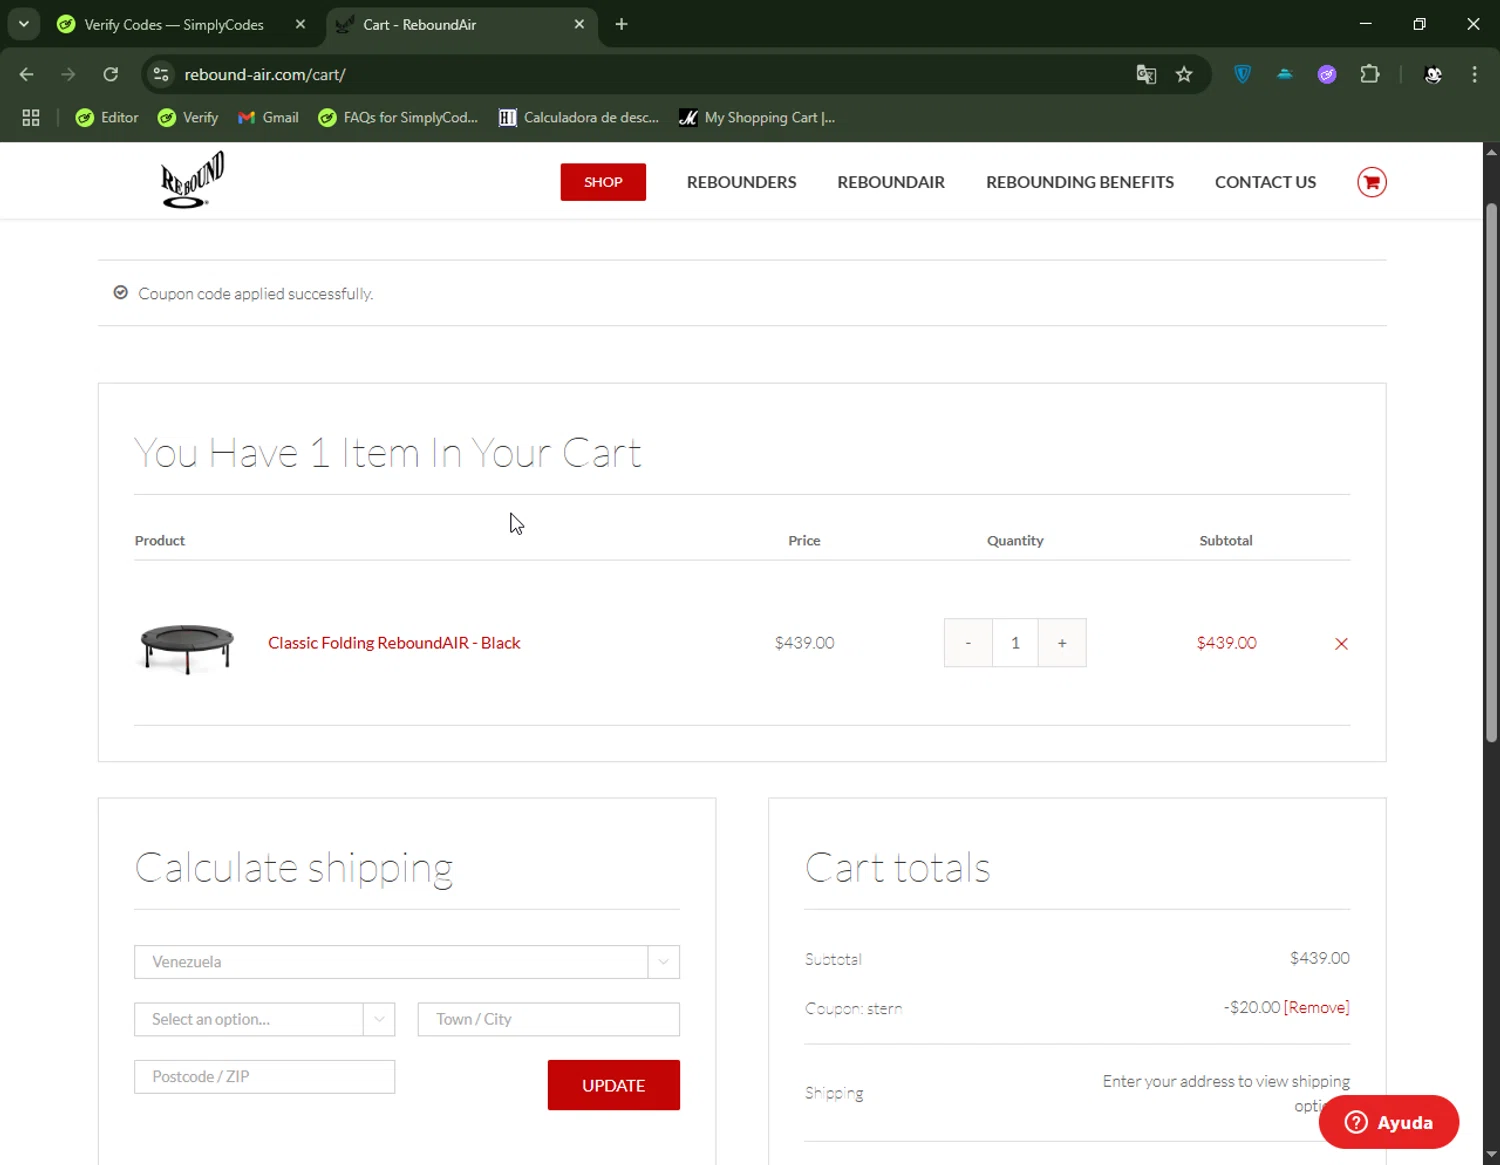Image resolution: width=1500 pixels, height=1165 pixels.
Task: Go back to previous page
Action: pos(27,74)
